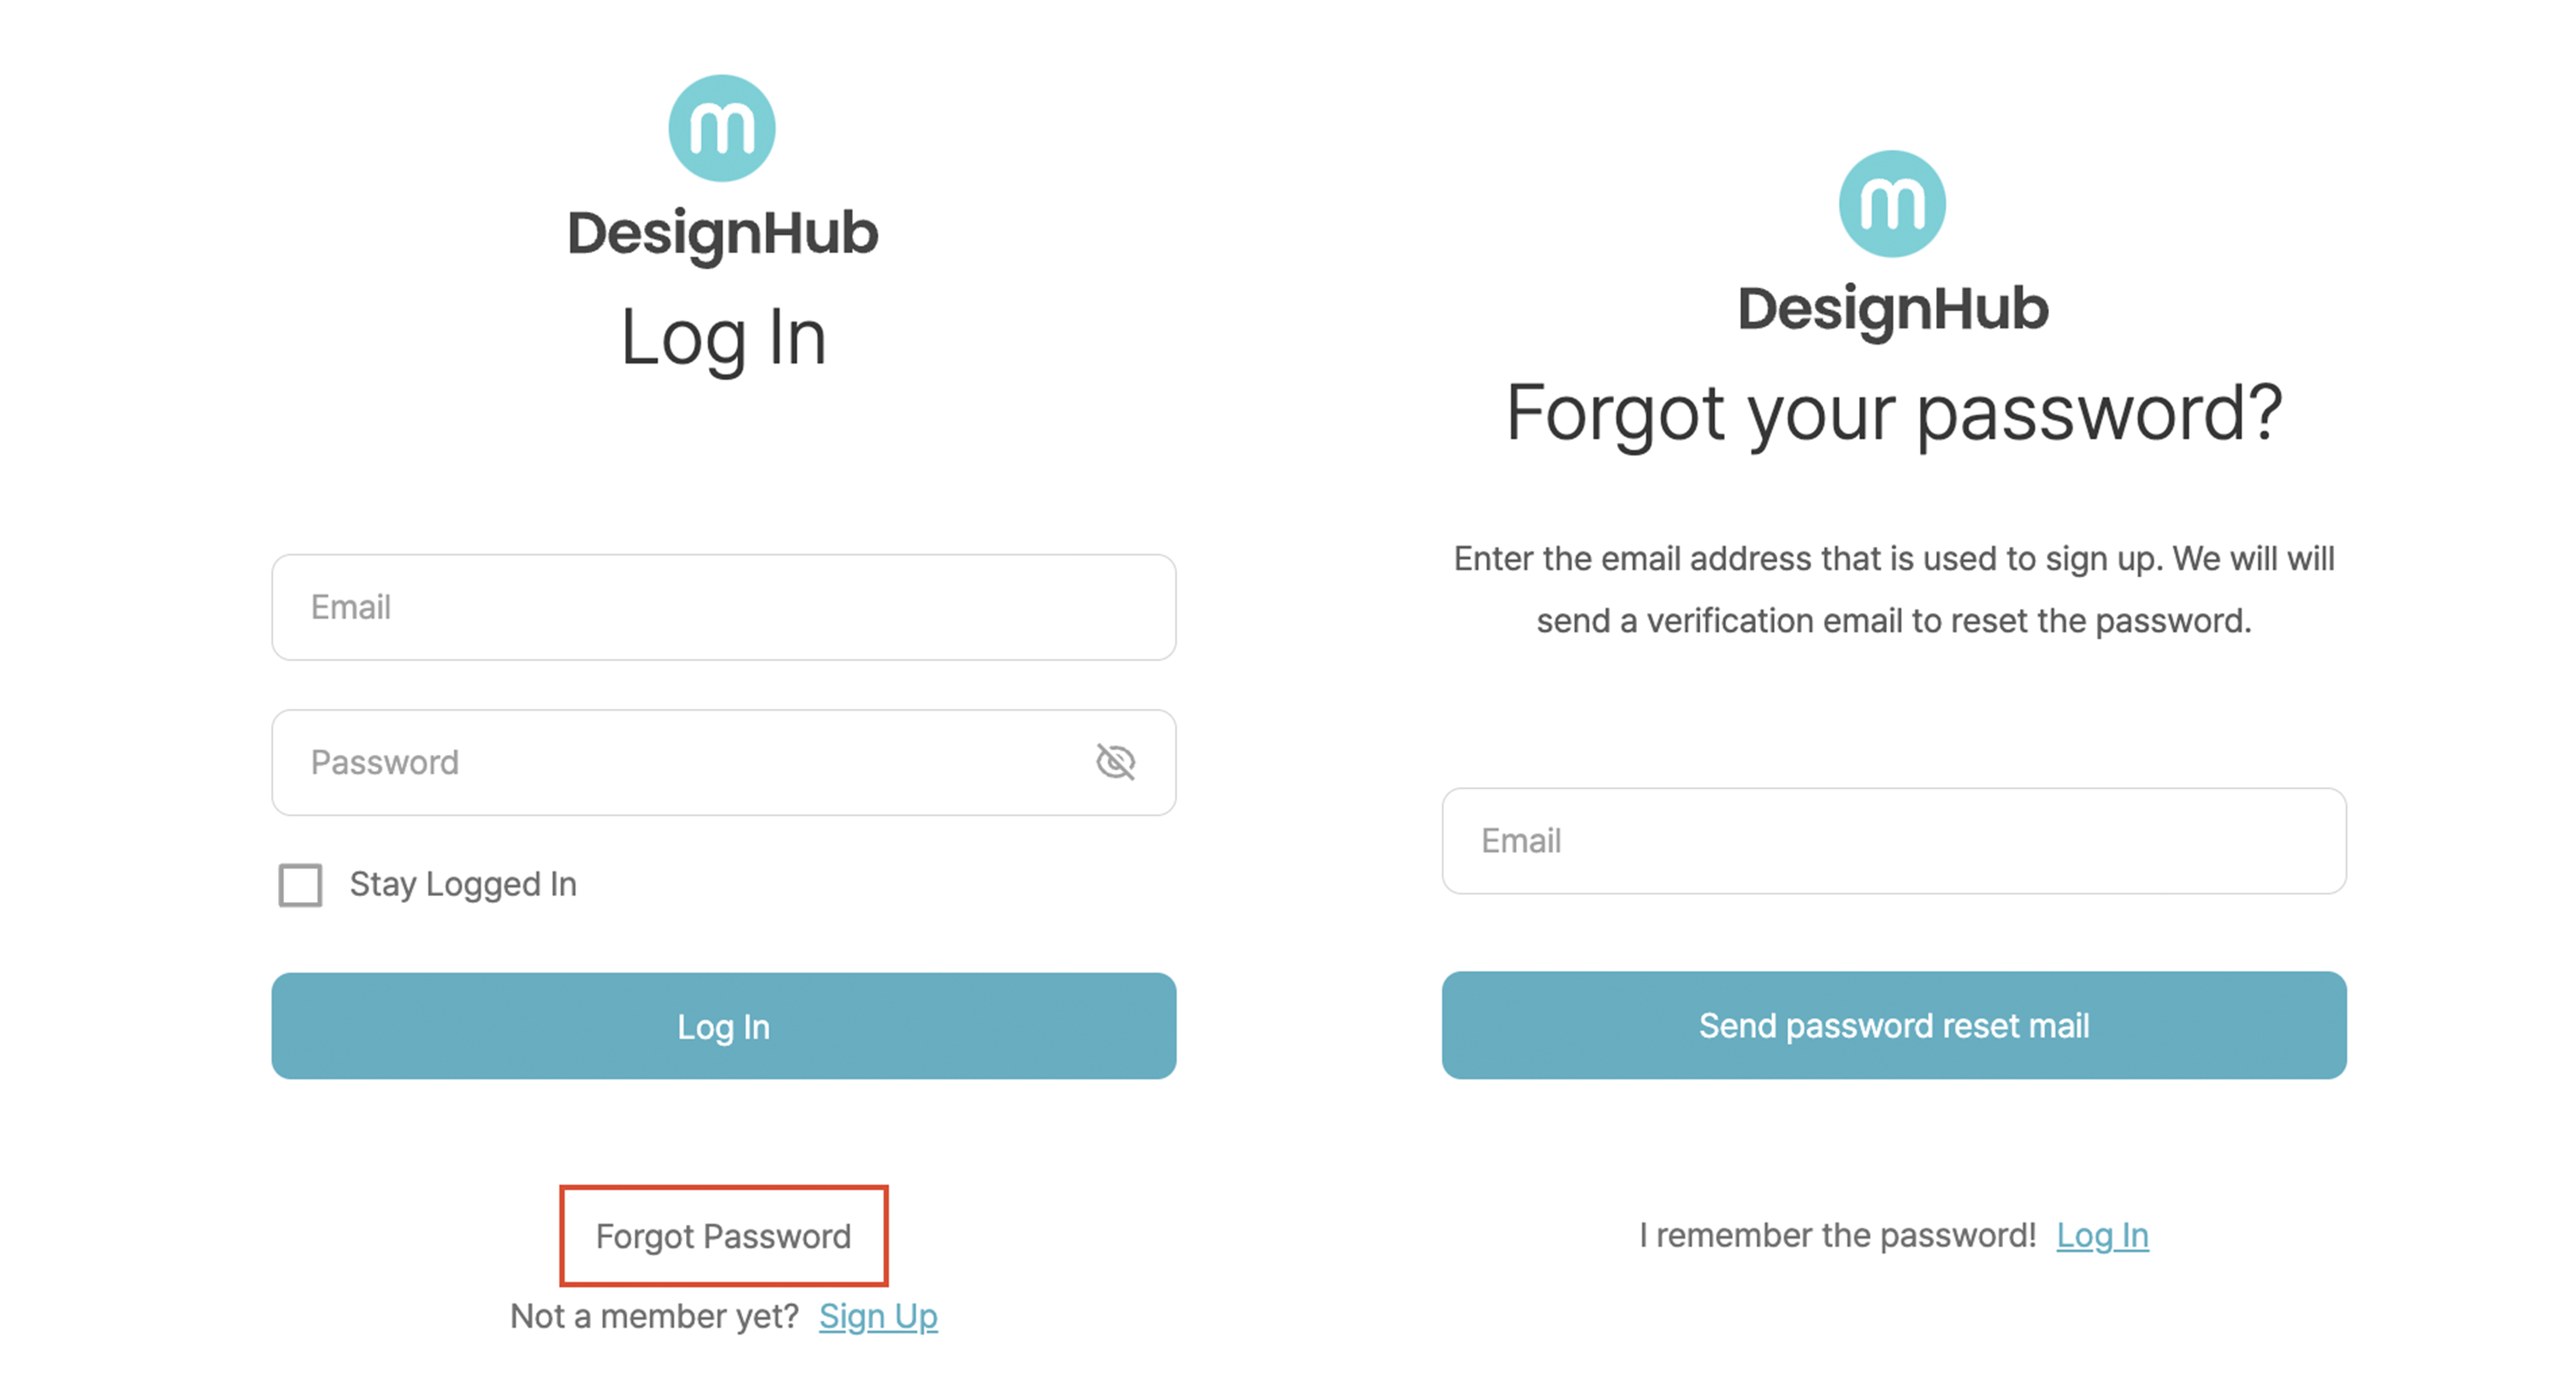Enable the Stay Logged In checkbox
This screenshot has width=2576, height=1397.
300,885
